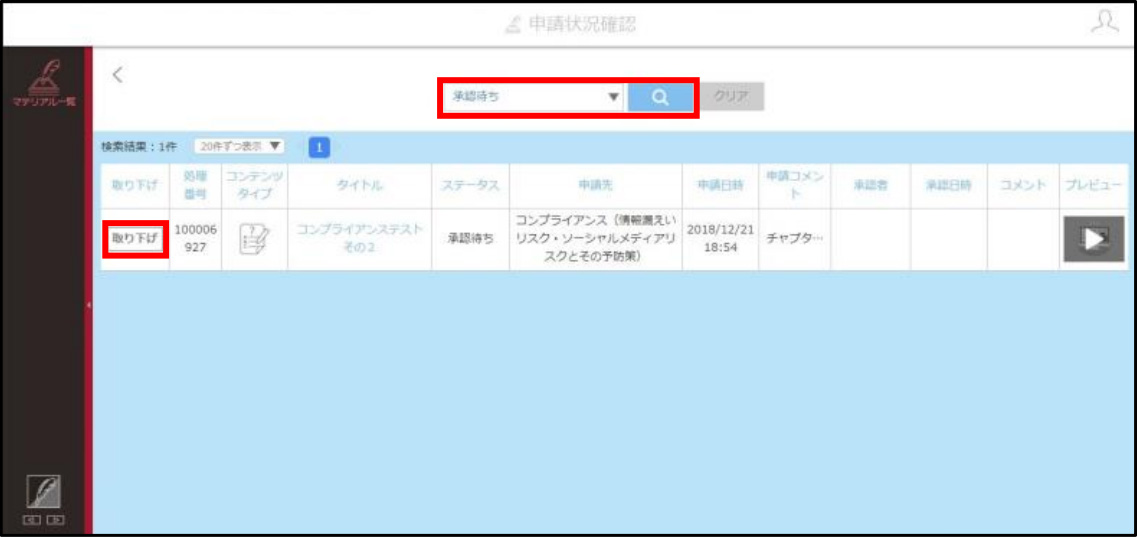Click the quiz content type icon
Screen dimensions: 1137x537
255,239
